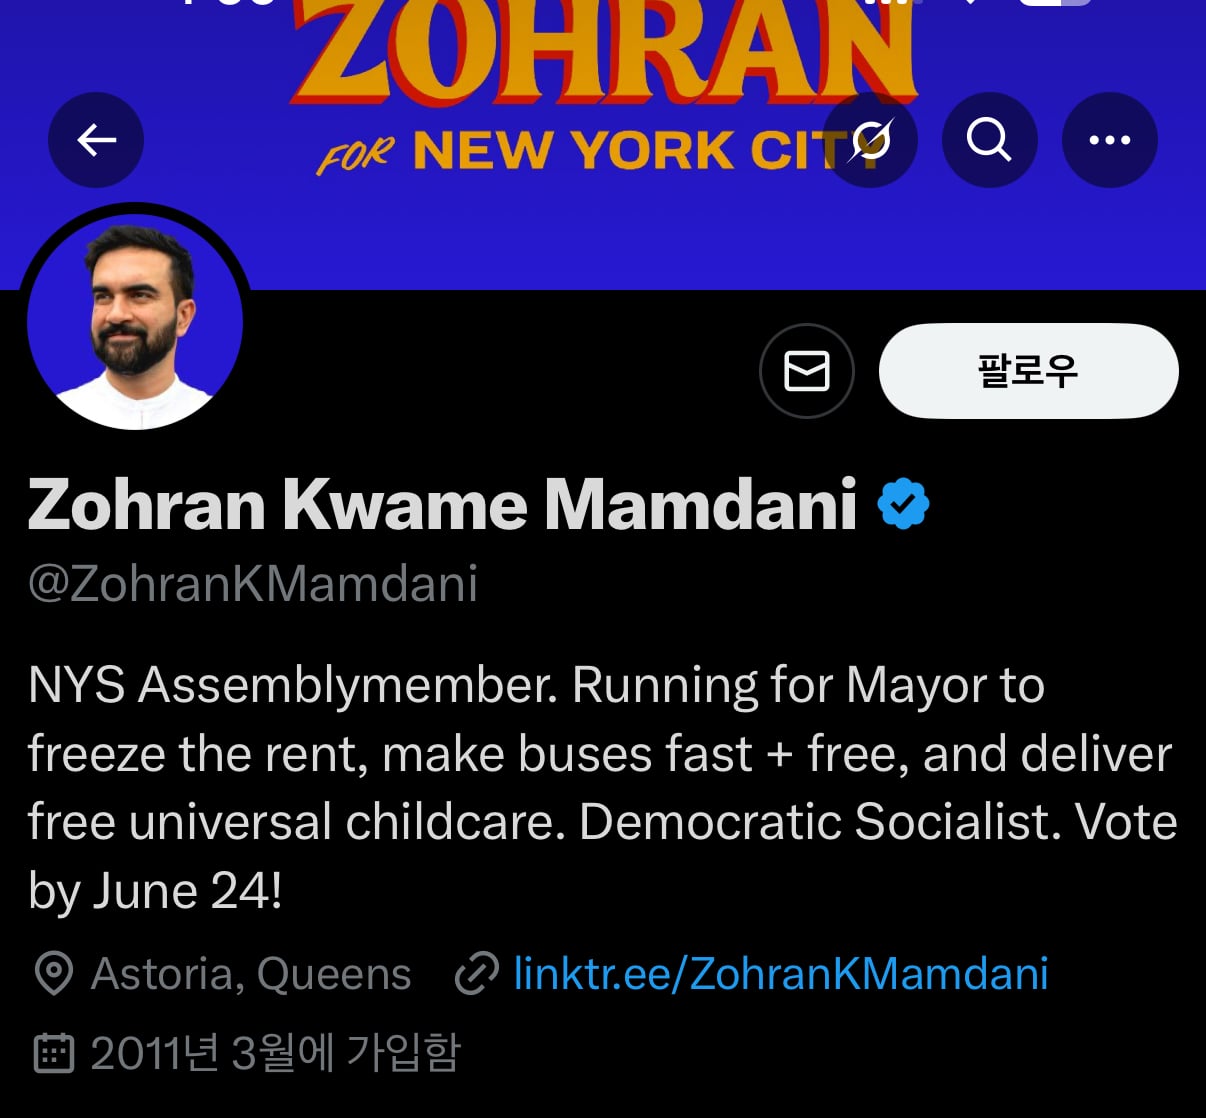Tap the display name Zohran Kwame Mamdani

point(442,504)
